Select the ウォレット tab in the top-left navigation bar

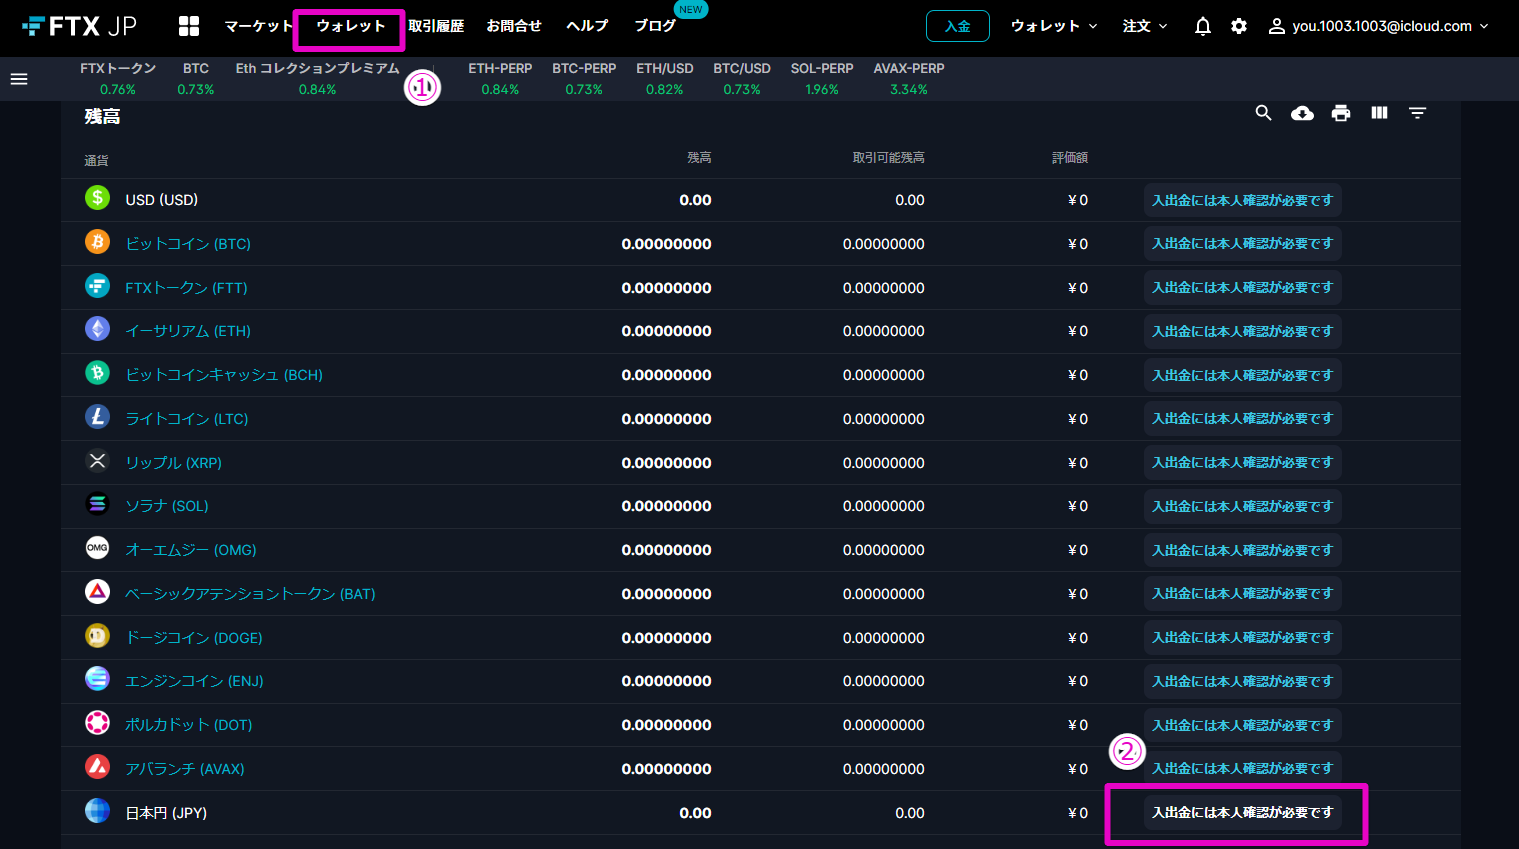pos(351,26)
